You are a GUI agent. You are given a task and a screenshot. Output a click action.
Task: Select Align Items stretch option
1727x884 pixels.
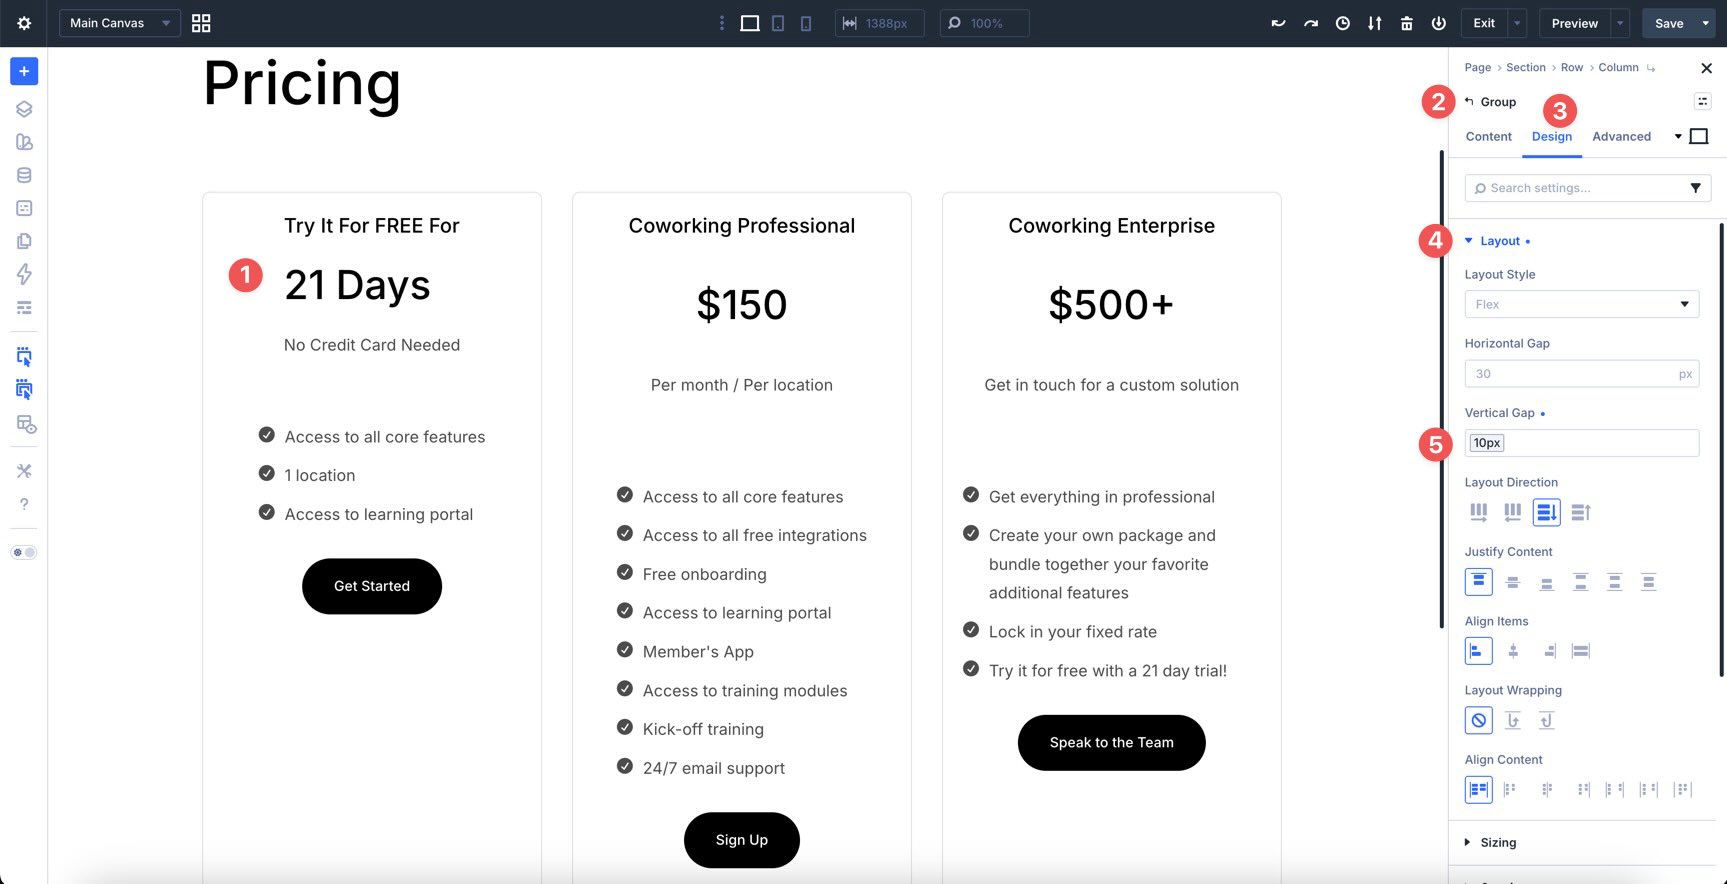coord(1581,651)
